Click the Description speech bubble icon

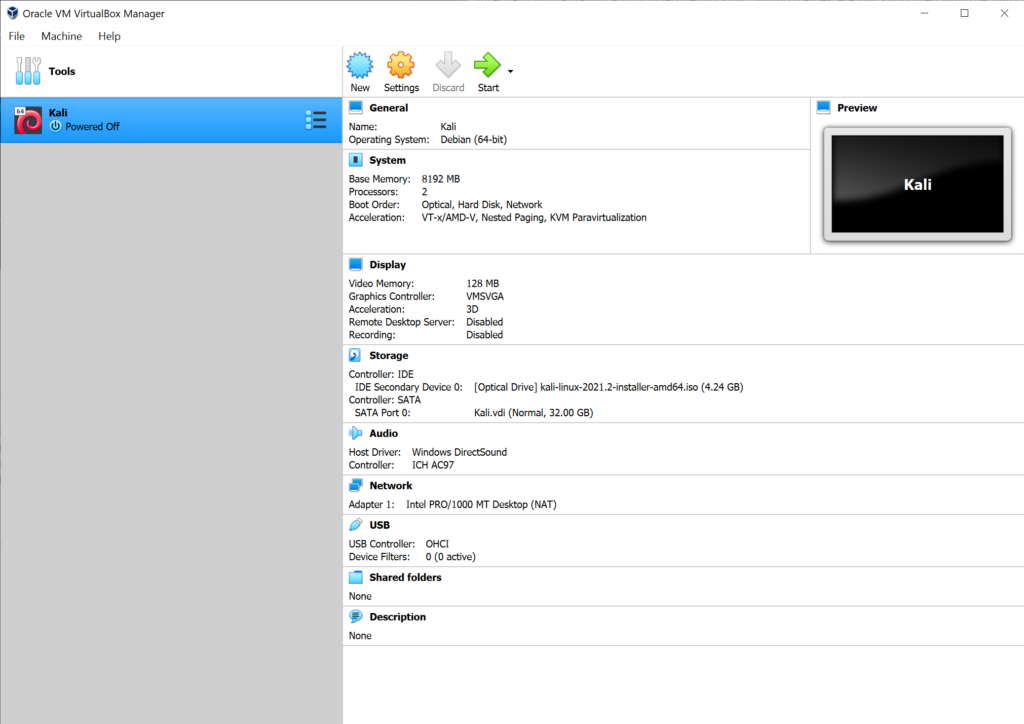pyautogui.click(x=356, y=616)
